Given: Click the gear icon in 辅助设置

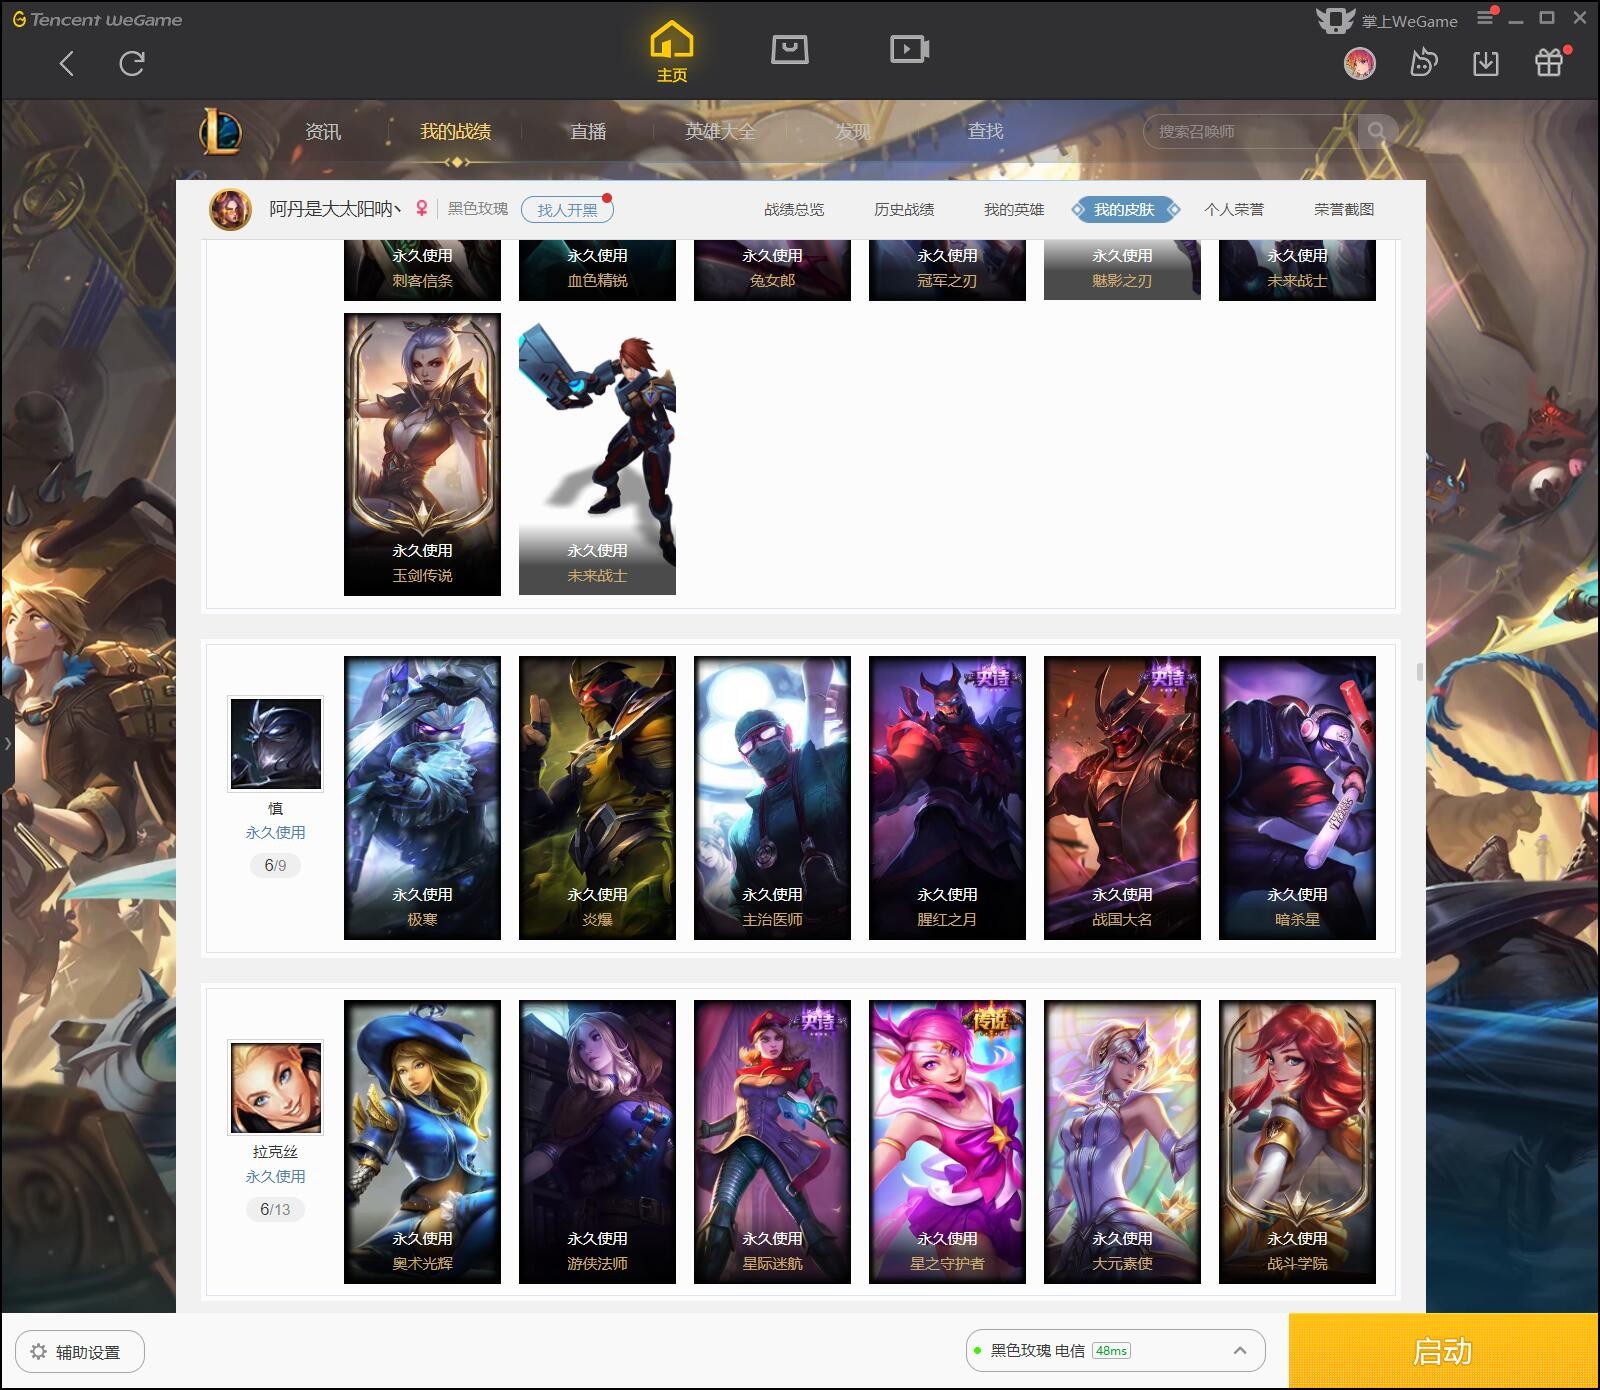Looking at the screenshot, I should pos(38,1351).
